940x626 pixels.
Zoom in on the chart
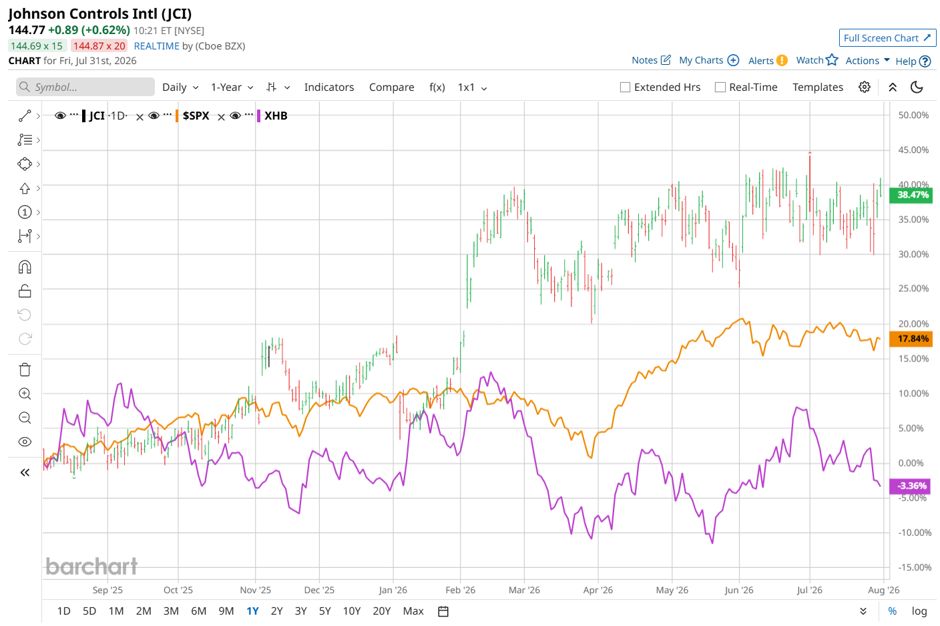(x=25, y=393)
